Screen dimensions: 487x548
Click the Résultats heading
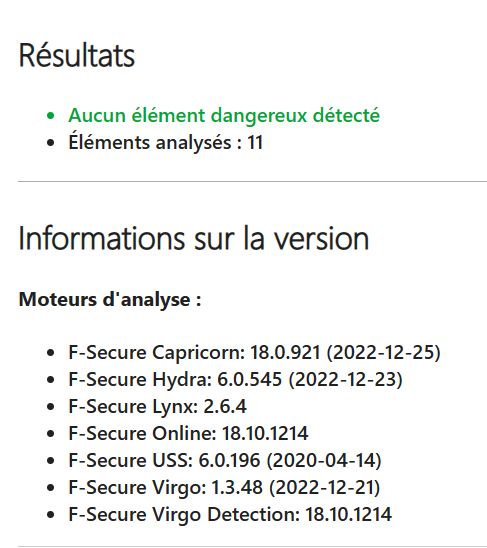pyautogui.click(x=77, y=55)
